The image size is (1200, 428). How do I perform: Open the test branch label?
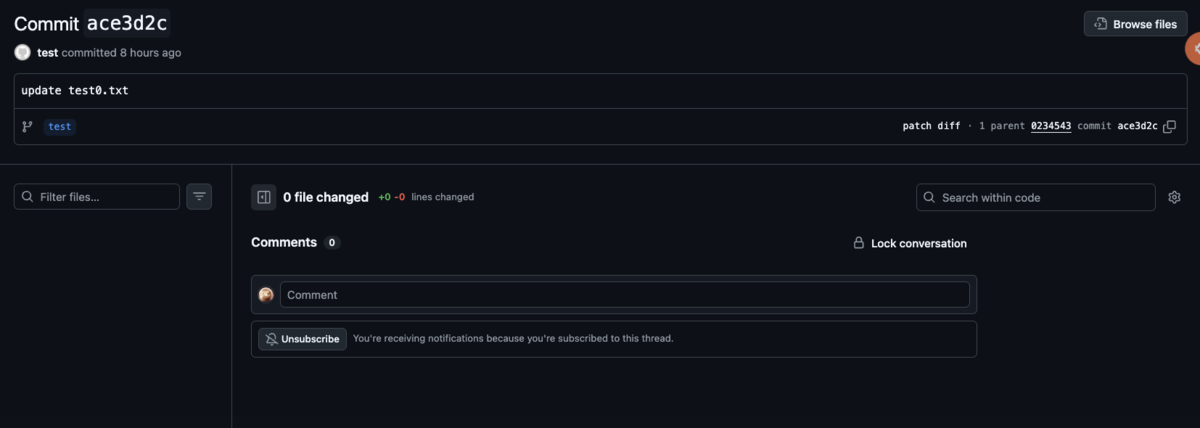pos(60,127)
